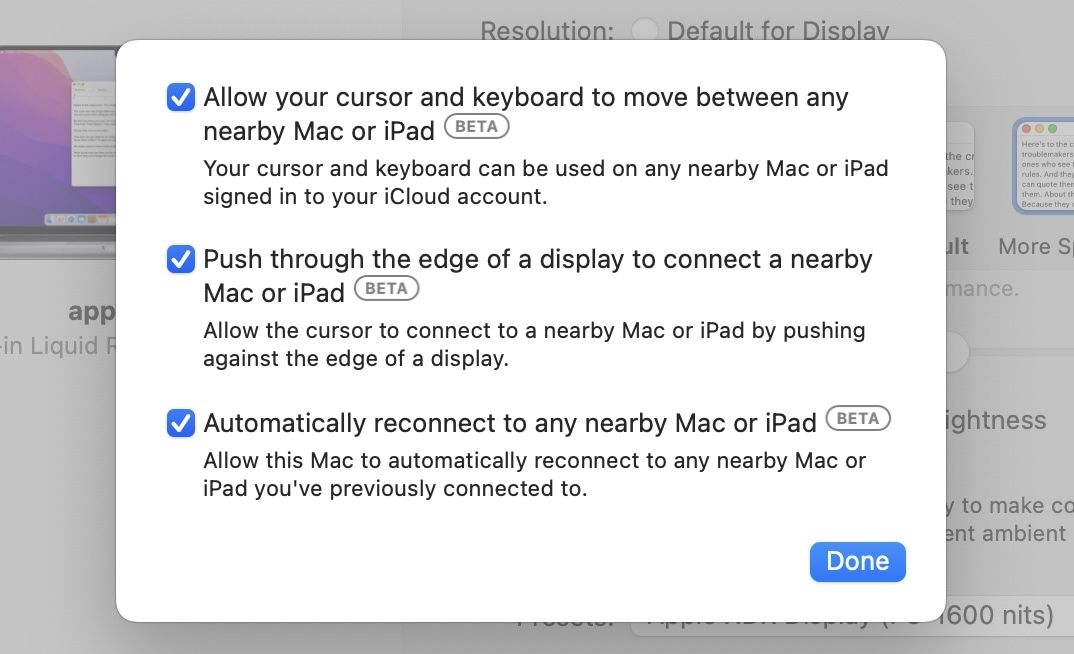The image size is (1074, 654).
Task: Click the iCloud account description text
Action: [545, 182]
